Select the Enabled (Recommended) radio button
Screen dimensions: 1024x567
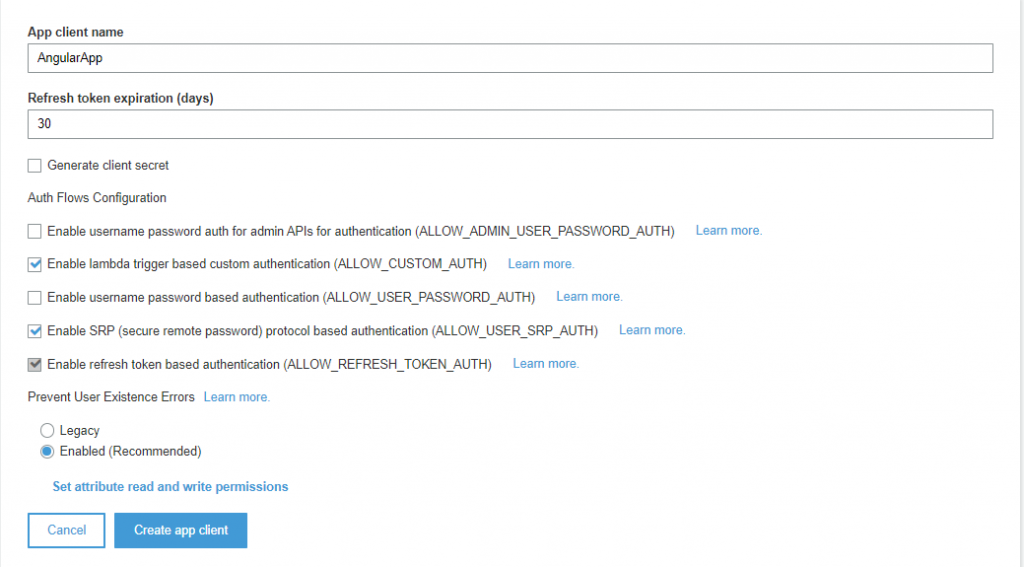click(47, 451)
